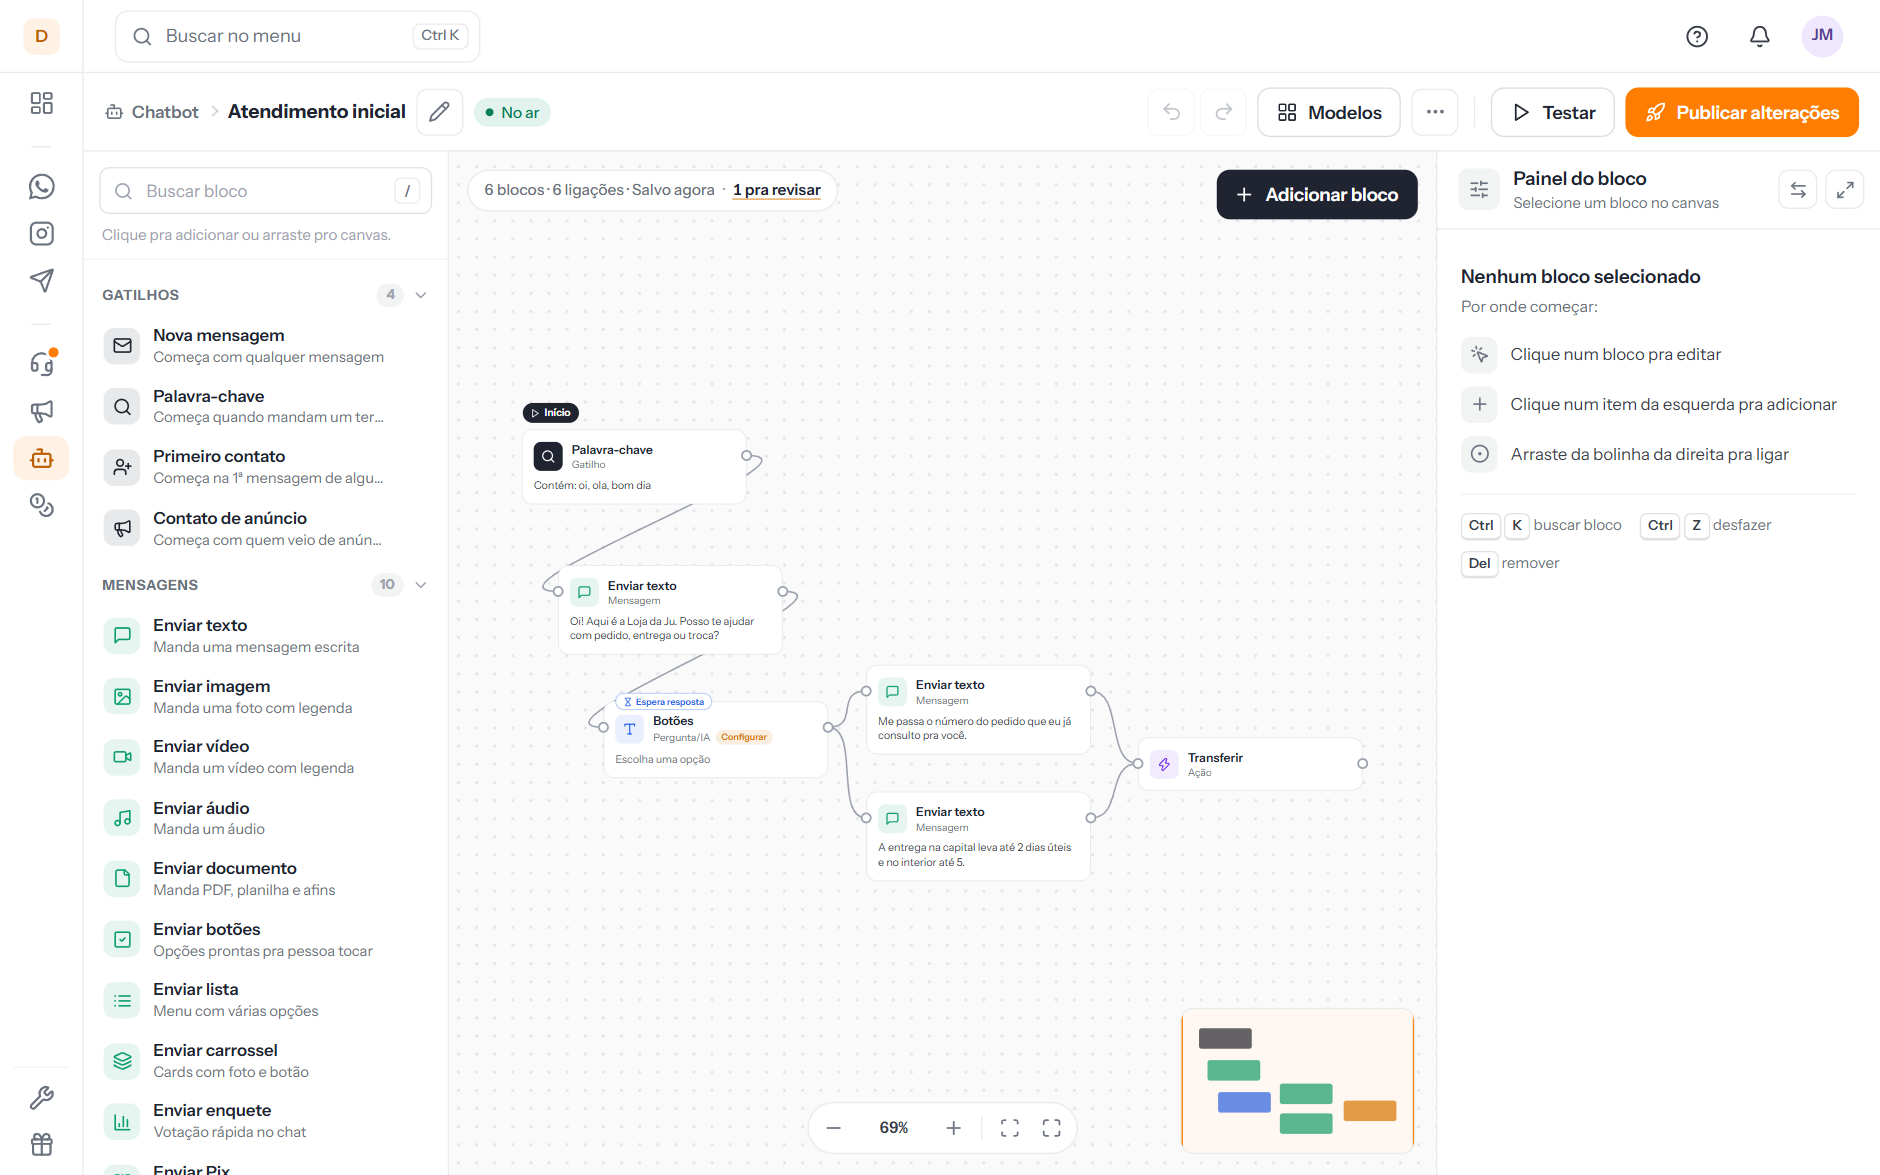The height and width of the screenshot is (1175, 1880).
Task: Click the undo arrow in the toolbar
Action: [x=1172, y=112]
